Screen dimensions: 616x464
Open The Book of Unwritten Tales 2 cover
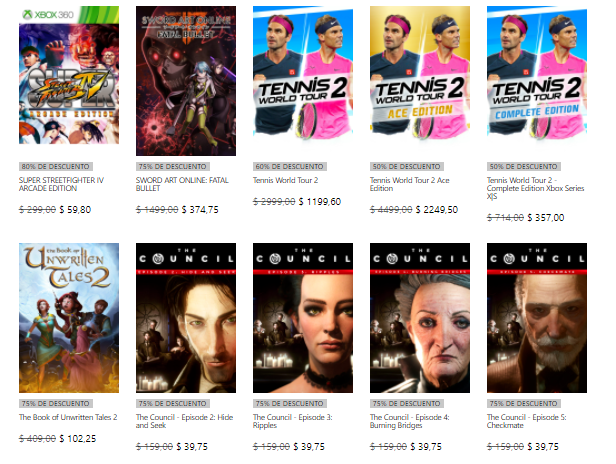69,318
